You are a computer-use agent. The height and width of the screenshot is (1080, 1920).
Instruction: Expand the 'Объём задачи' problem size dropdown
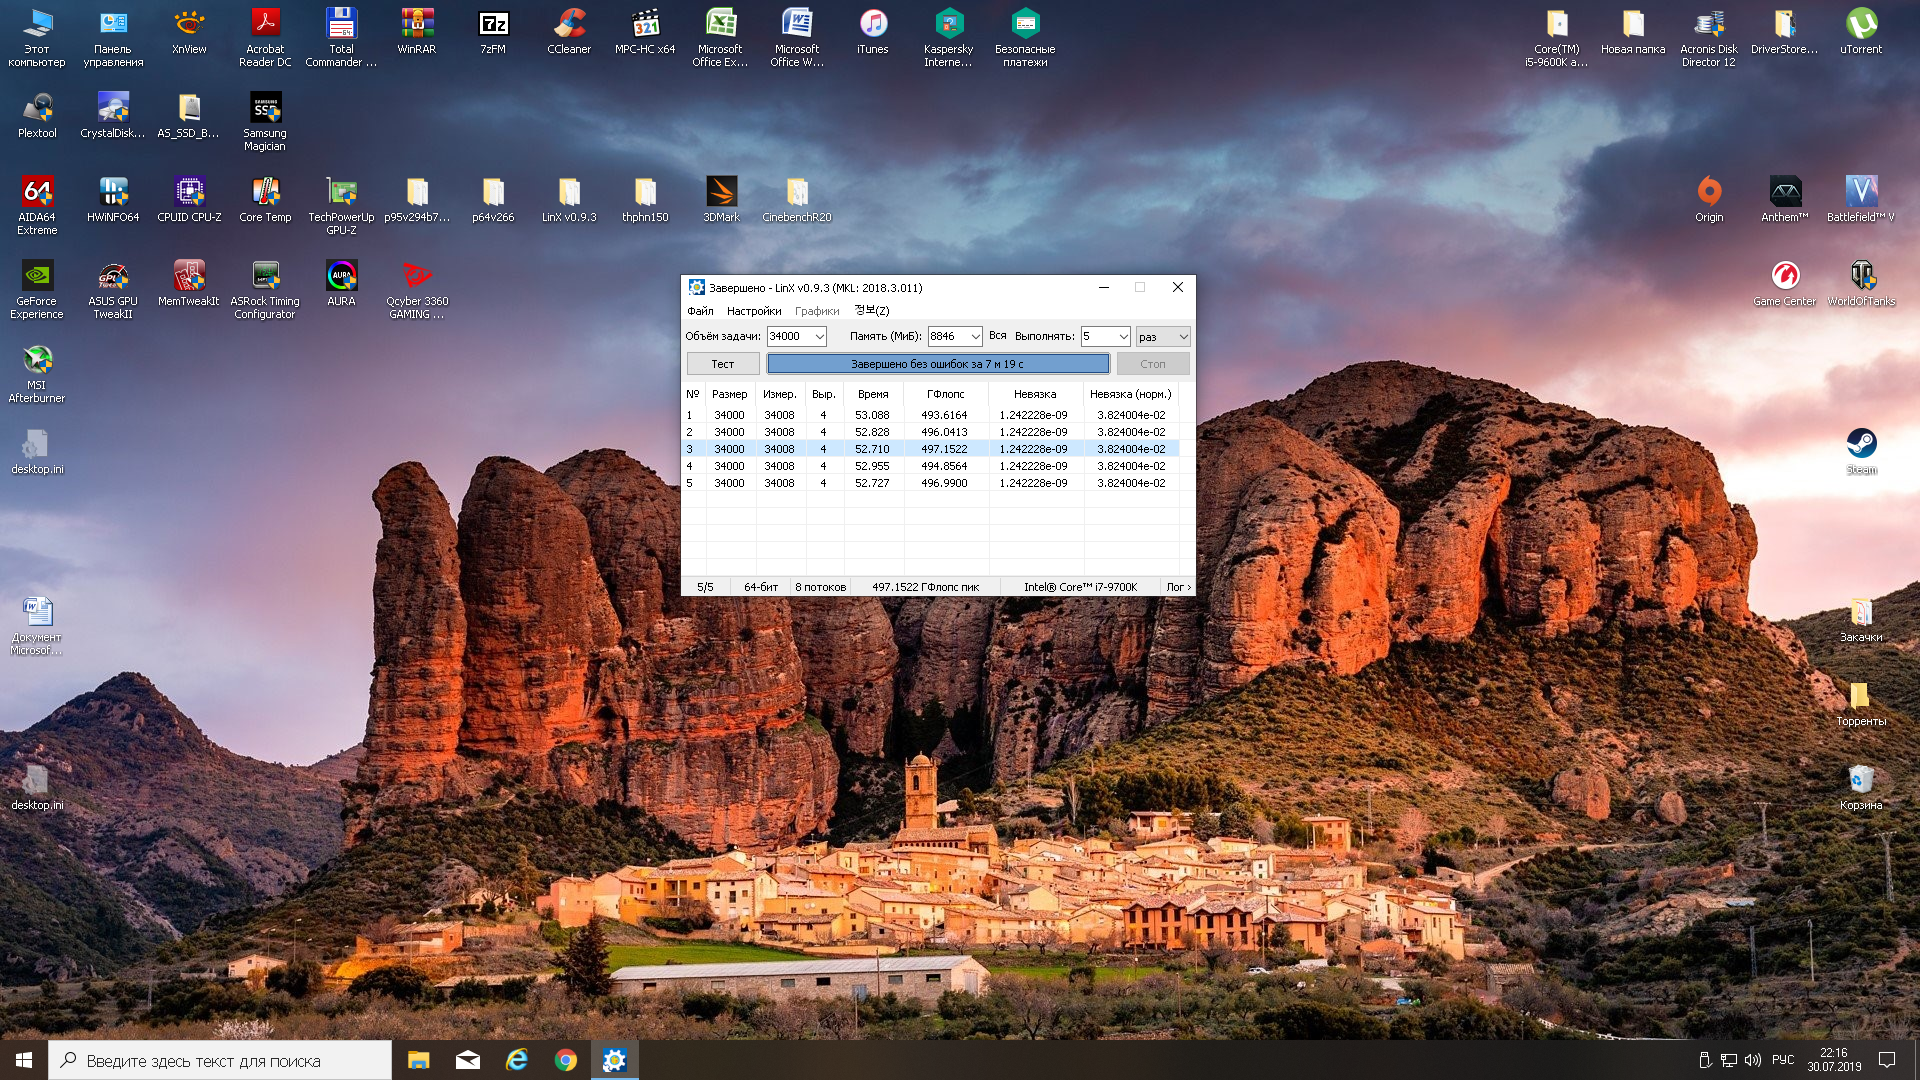click(x=819, y=337)
